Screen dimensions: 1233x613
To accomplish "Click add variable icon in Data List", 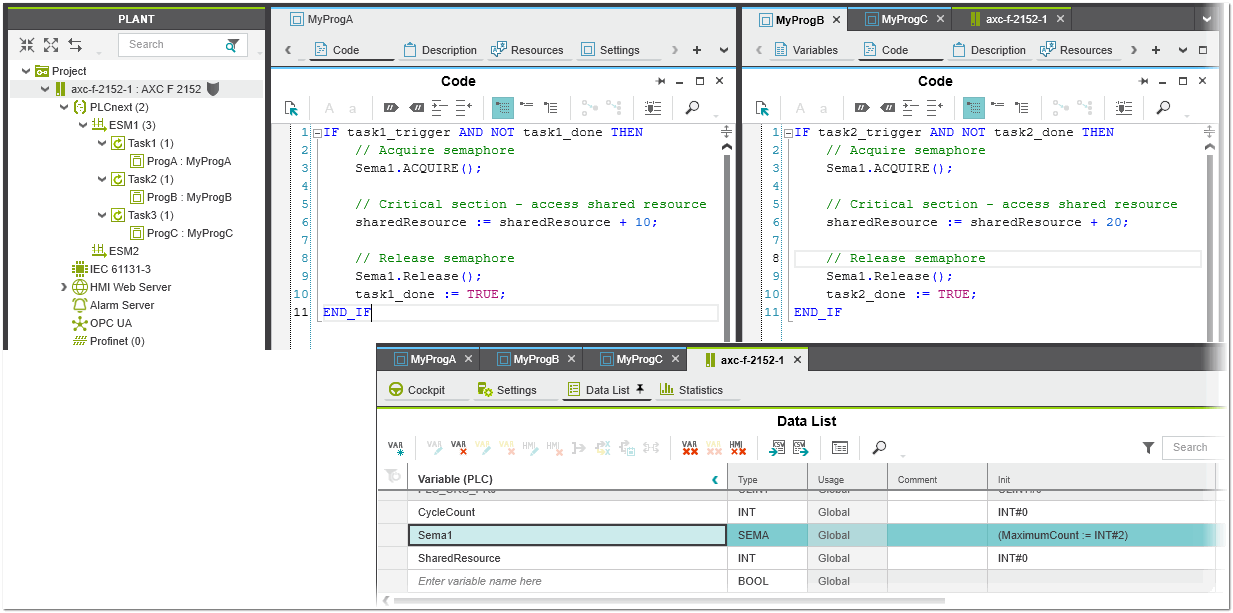I will pos(396,448).
